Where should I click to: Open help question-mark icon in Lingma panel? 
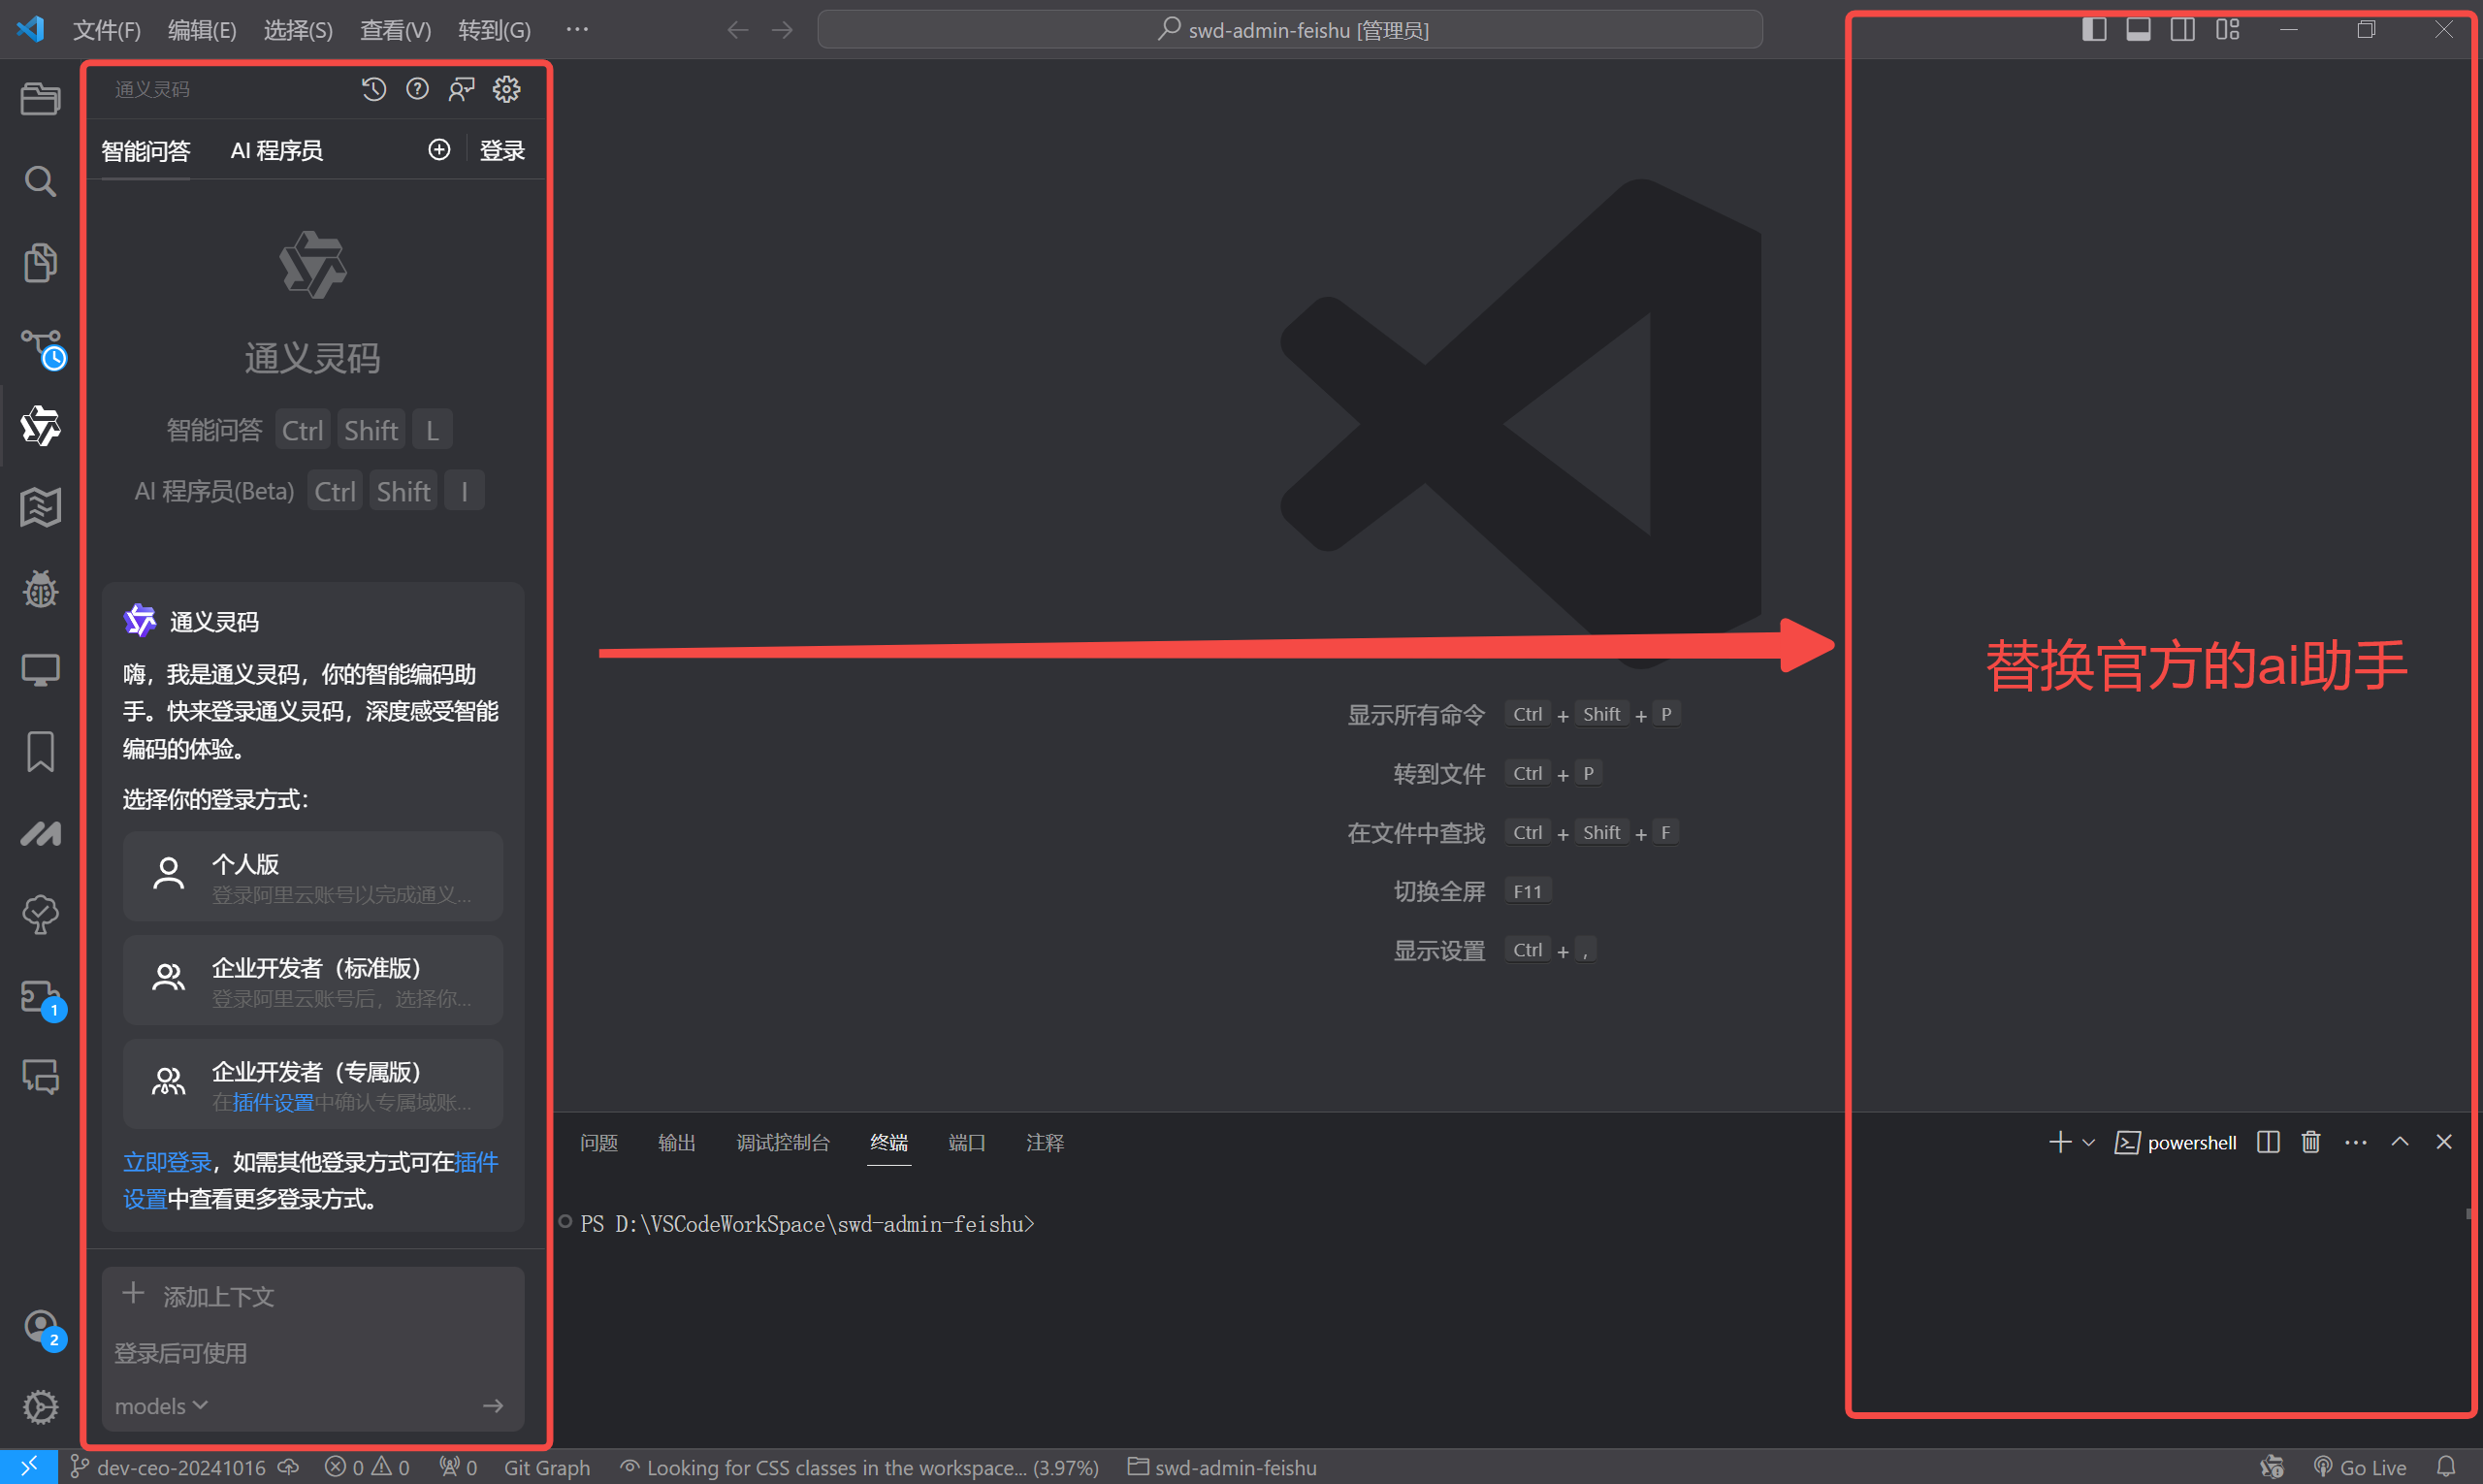(x=417, y=89)
